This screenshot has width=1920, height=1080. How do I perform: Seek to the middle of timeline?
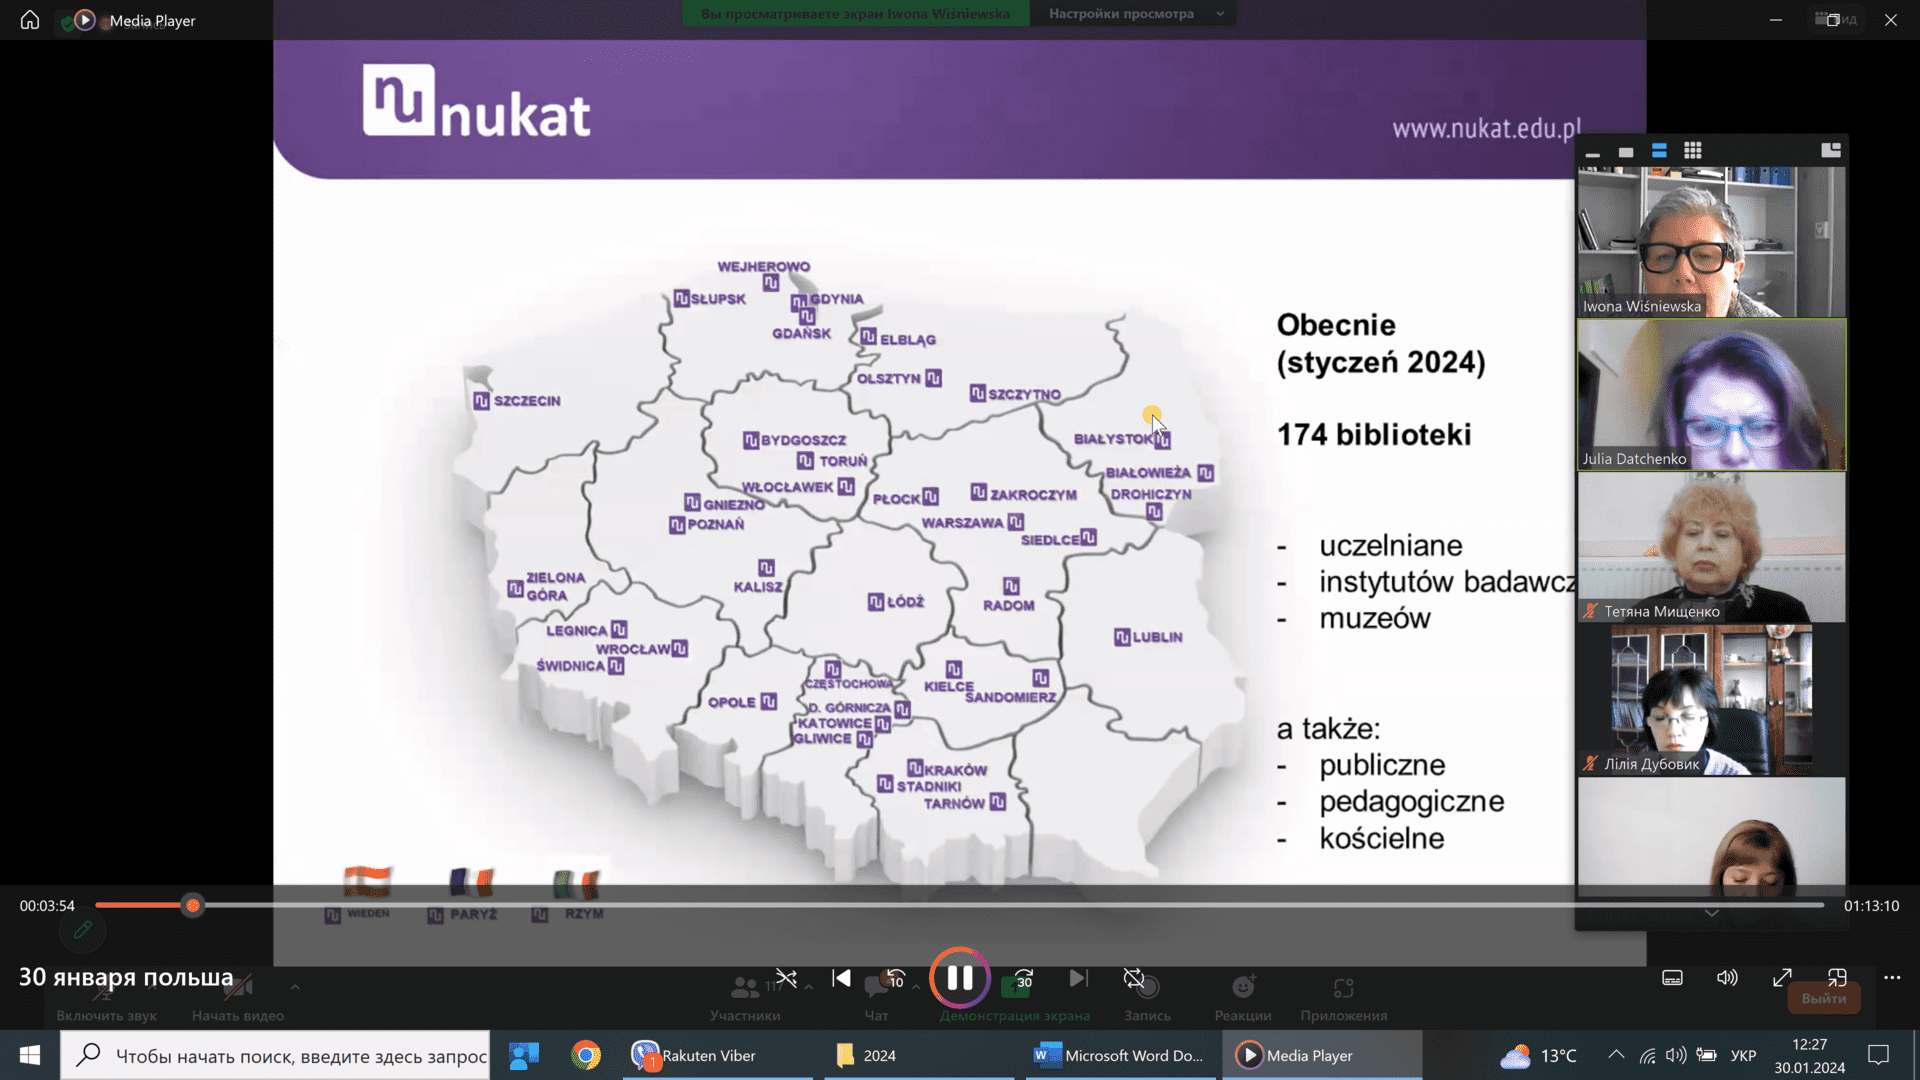tap(960, 906)
